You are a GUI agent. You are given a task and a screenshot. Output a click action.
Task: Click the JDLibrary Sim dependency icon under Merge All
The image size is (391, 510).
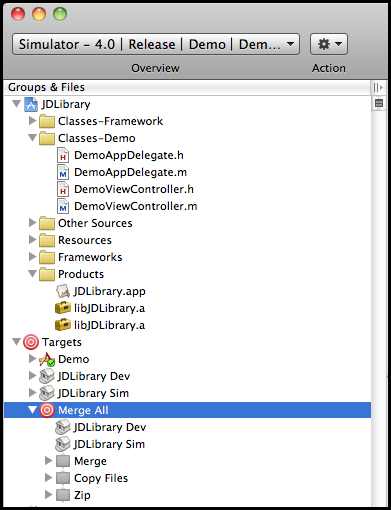63,444
